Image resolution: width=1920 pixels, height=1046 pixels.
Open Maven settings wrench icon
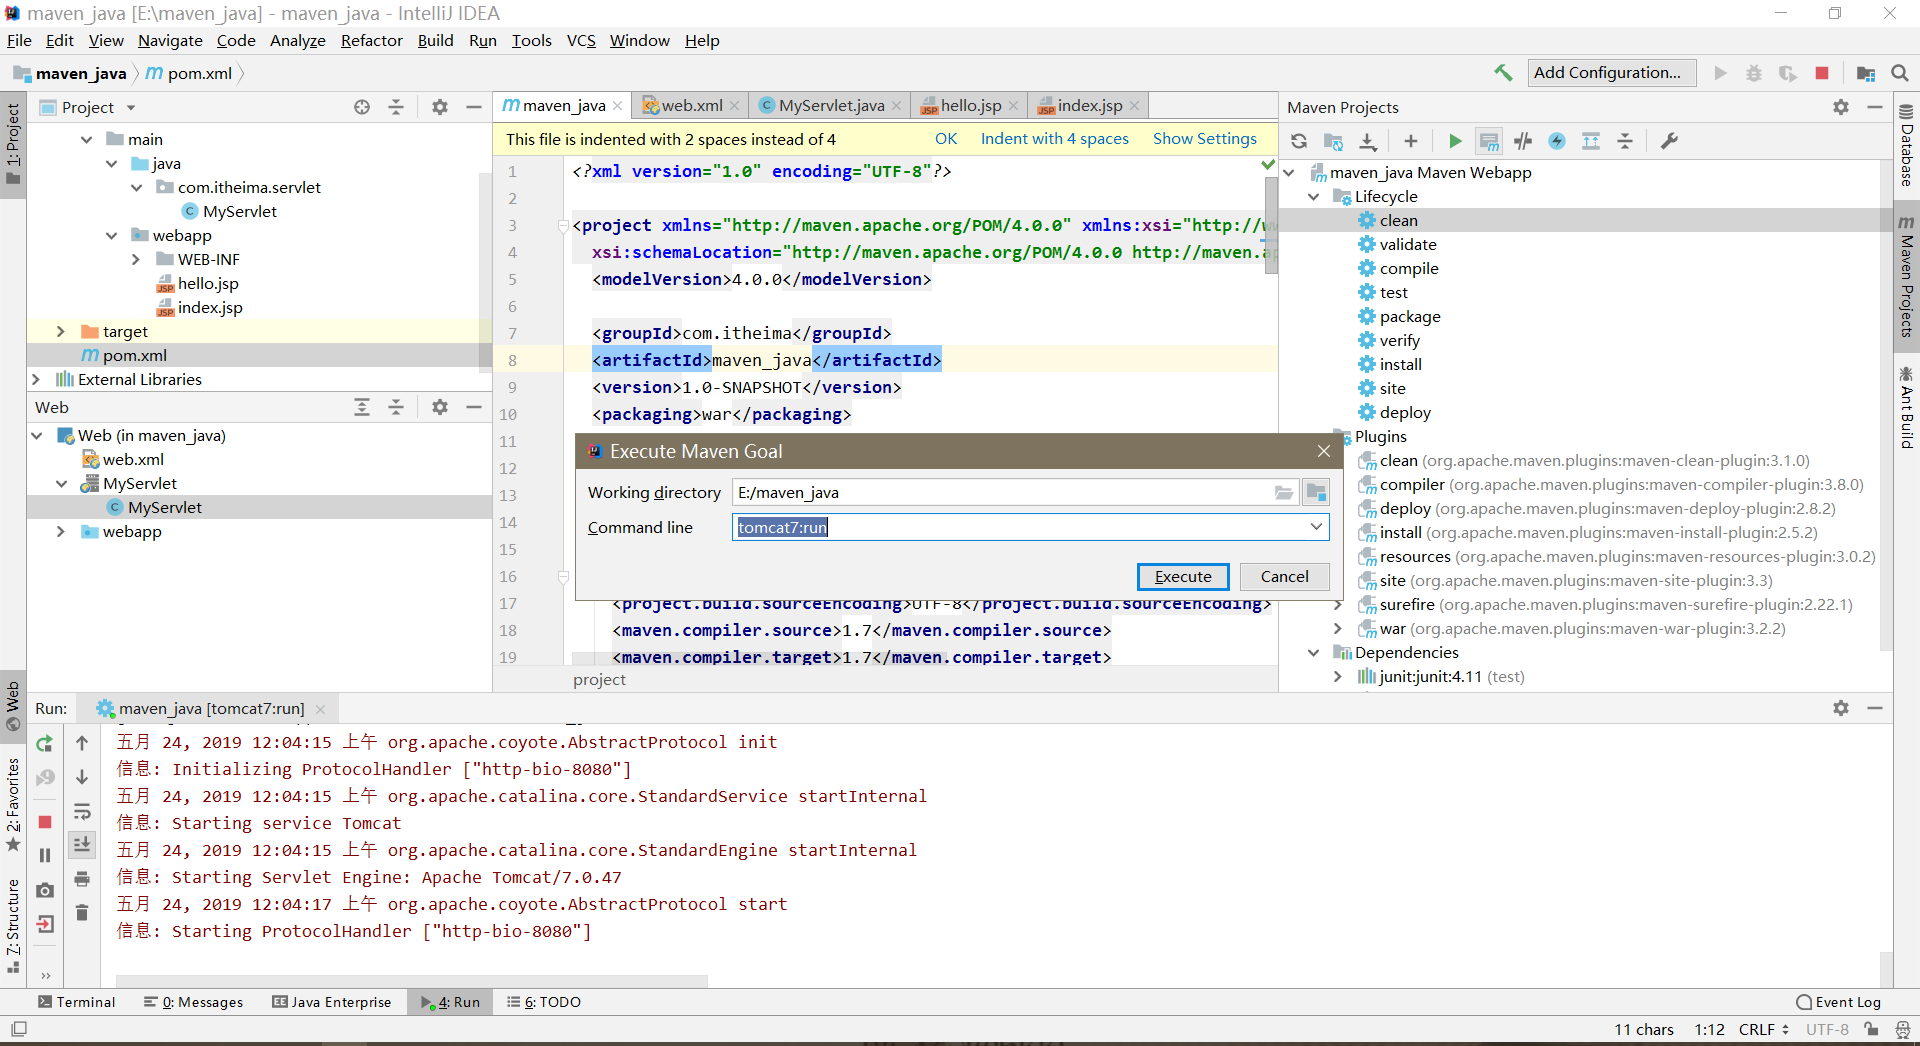point(1669,141)
